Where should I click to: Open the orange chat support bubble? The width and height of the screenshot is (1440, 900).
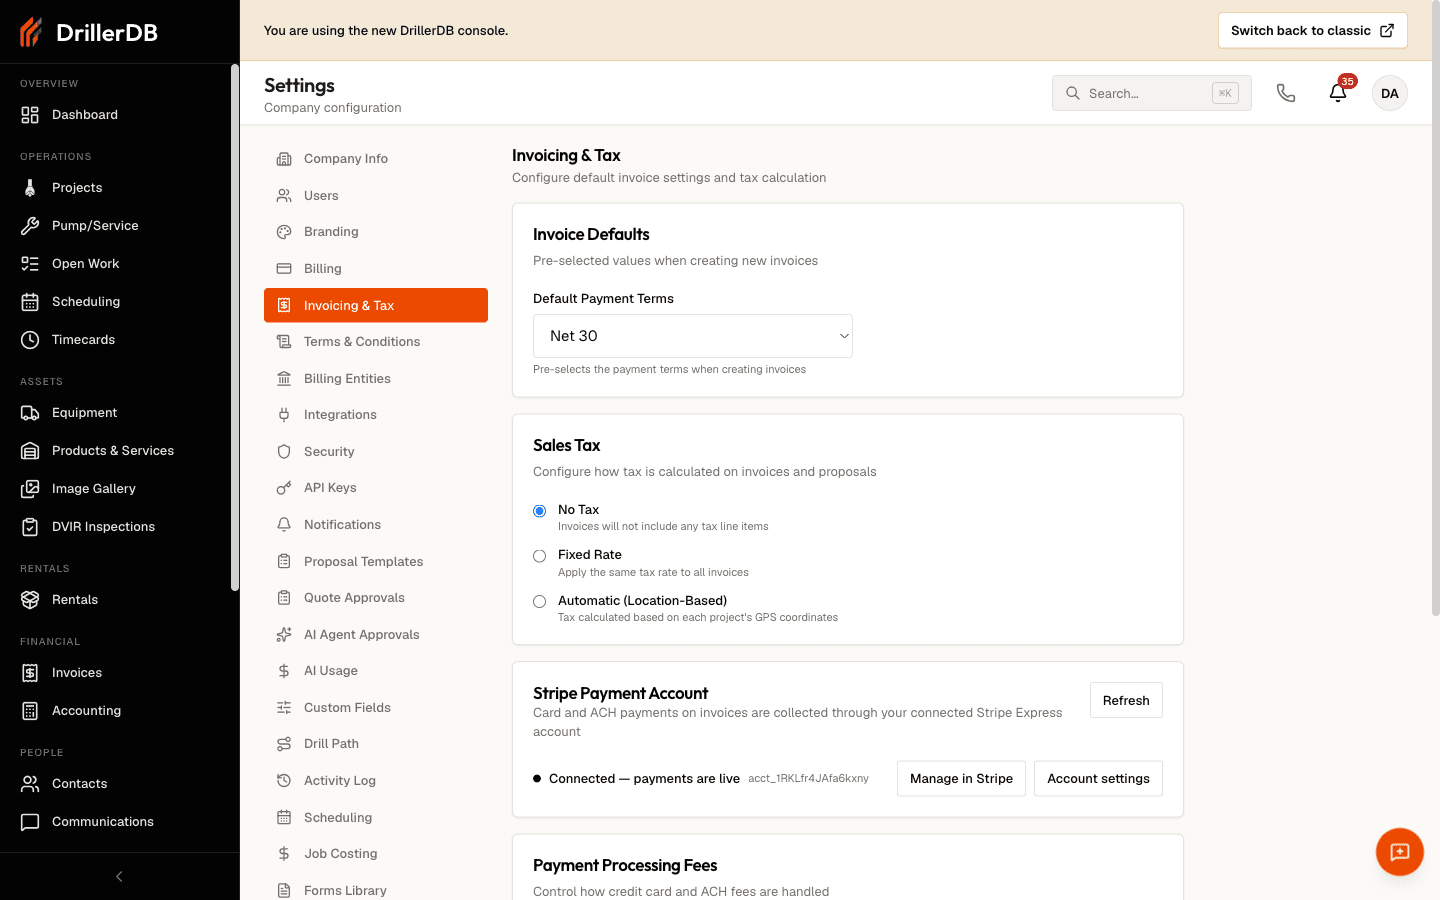point(1400,852)
